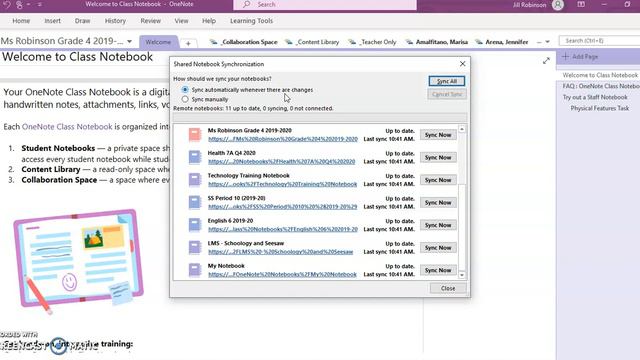This screenshot has height=360, width=640.
Task: Open Jill Robinson account avatar
Action: [x=558, y=5]
